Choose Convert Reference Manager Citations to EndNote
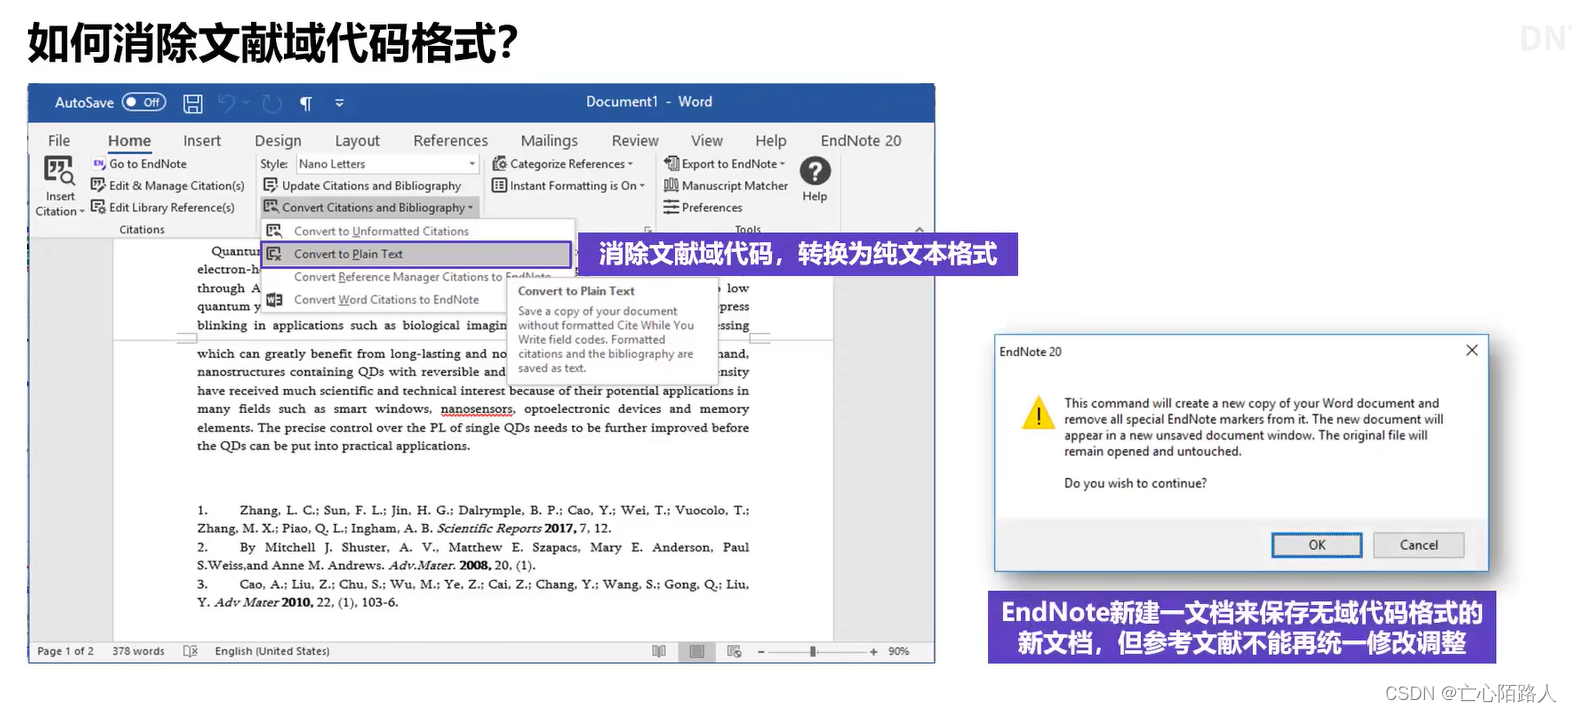This screenshot has height=713, width=1572. pyautogui.click(x=422, y=277)
